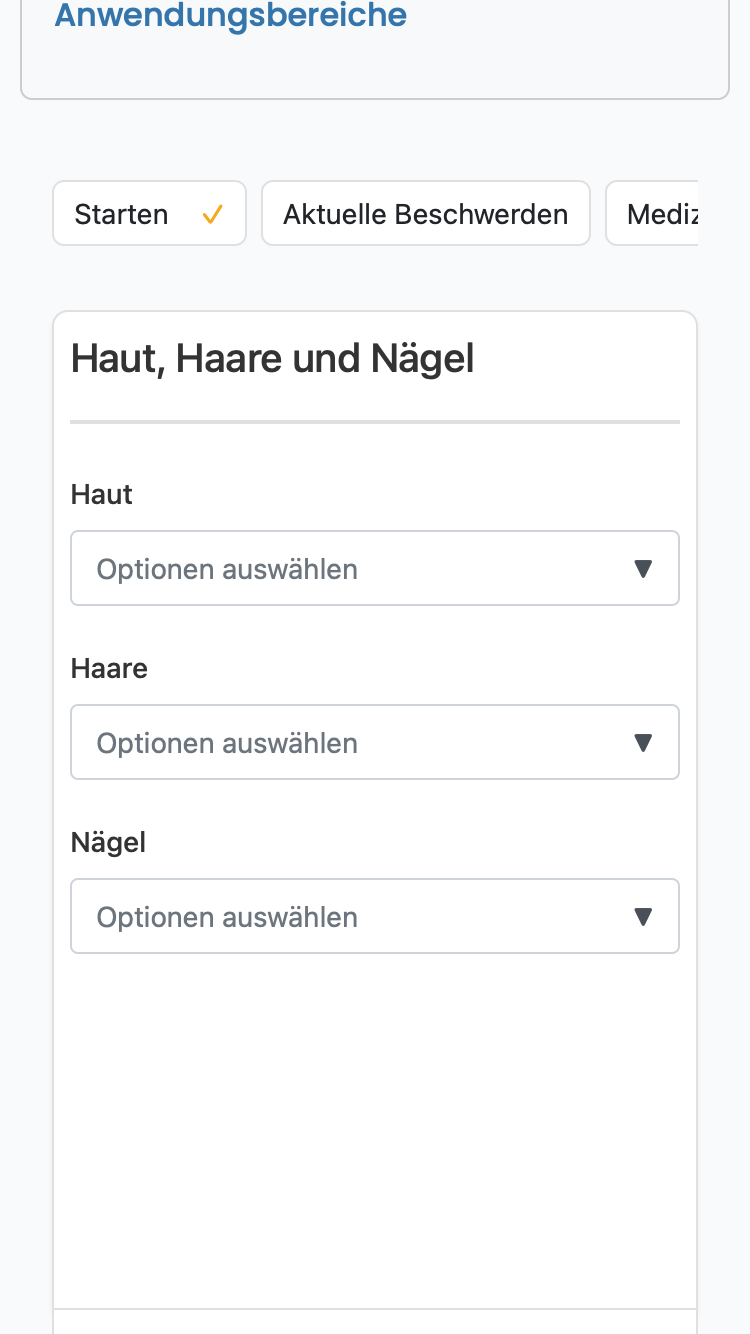The width and height of the screenshot is (750, 1334).
Task: Click the Nägel field label
Action: (108, 842)
